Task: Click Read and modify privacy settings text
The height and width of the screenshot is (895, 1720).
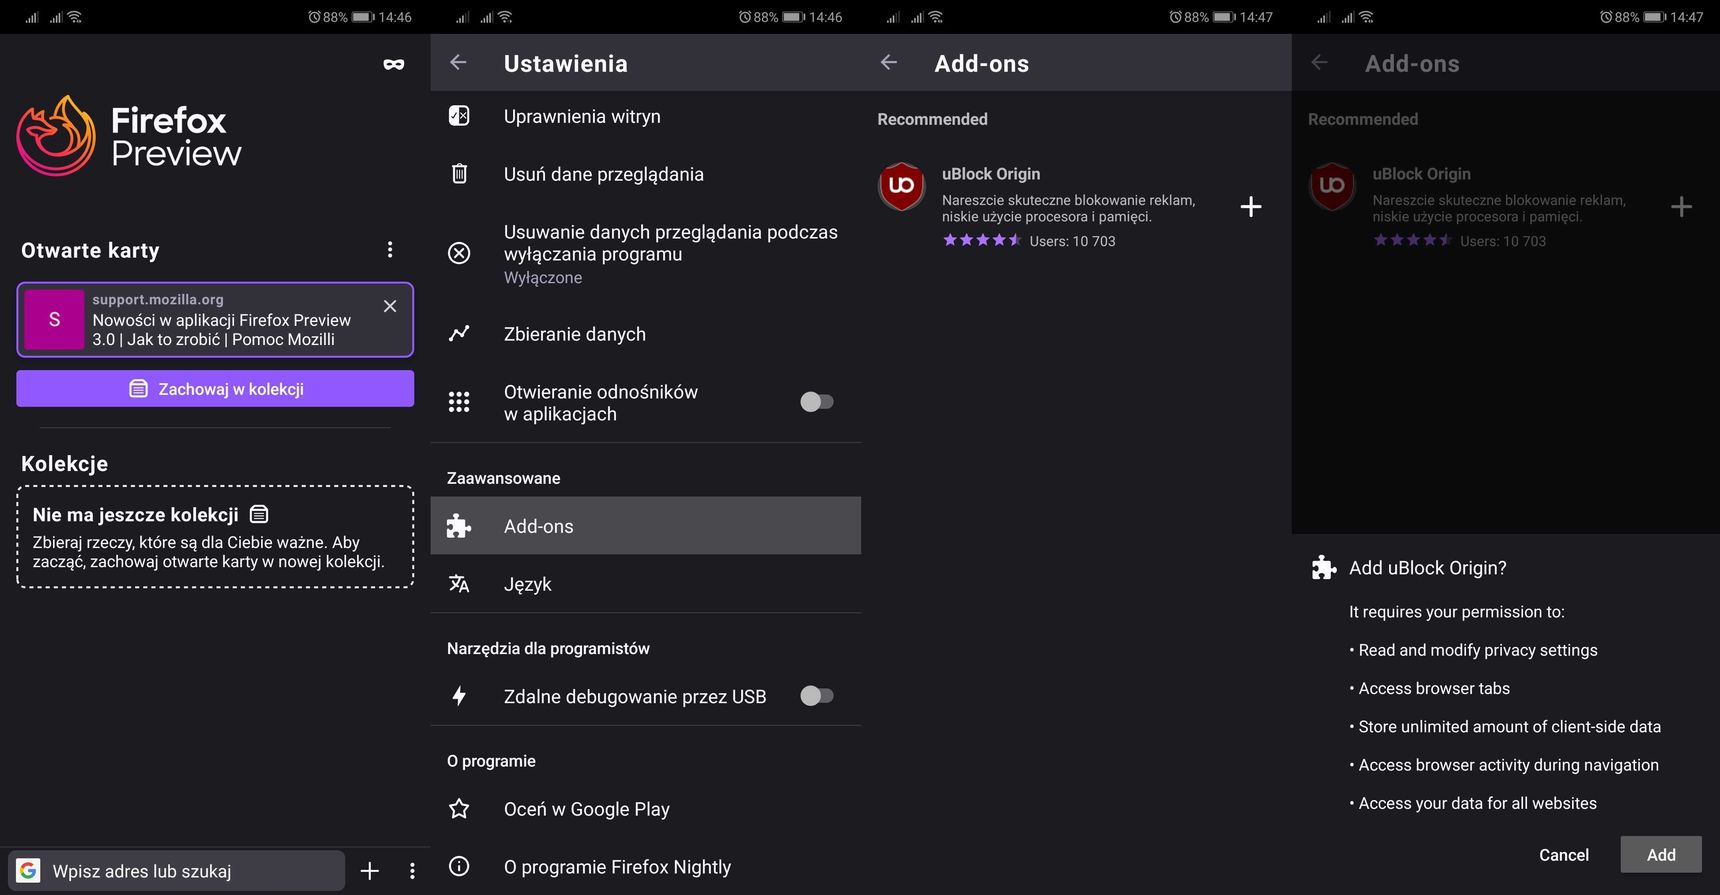Action: [x=1478, y=650]
